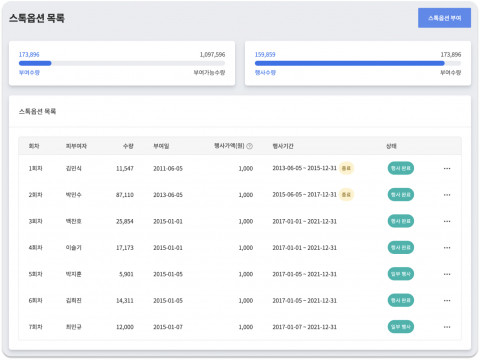
Task: Click the help icon beside 행사가액(원)
Action: click(249, 146)
